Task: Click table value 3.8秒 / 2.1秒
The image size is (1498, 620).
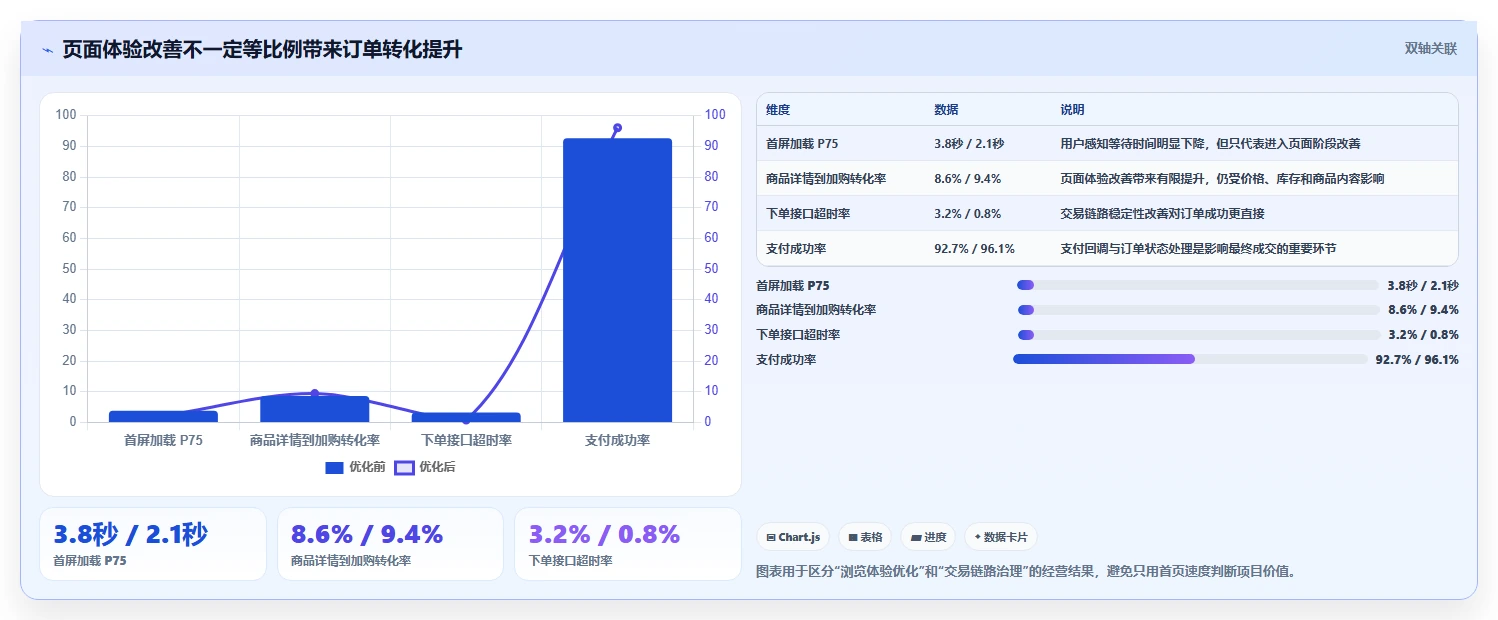Action: pos(969,144)
